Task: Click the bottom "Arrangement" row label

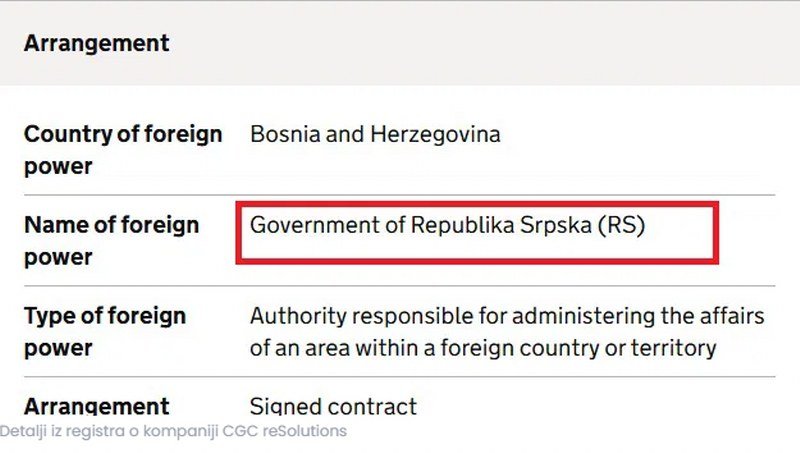Action: coord(96,407)
